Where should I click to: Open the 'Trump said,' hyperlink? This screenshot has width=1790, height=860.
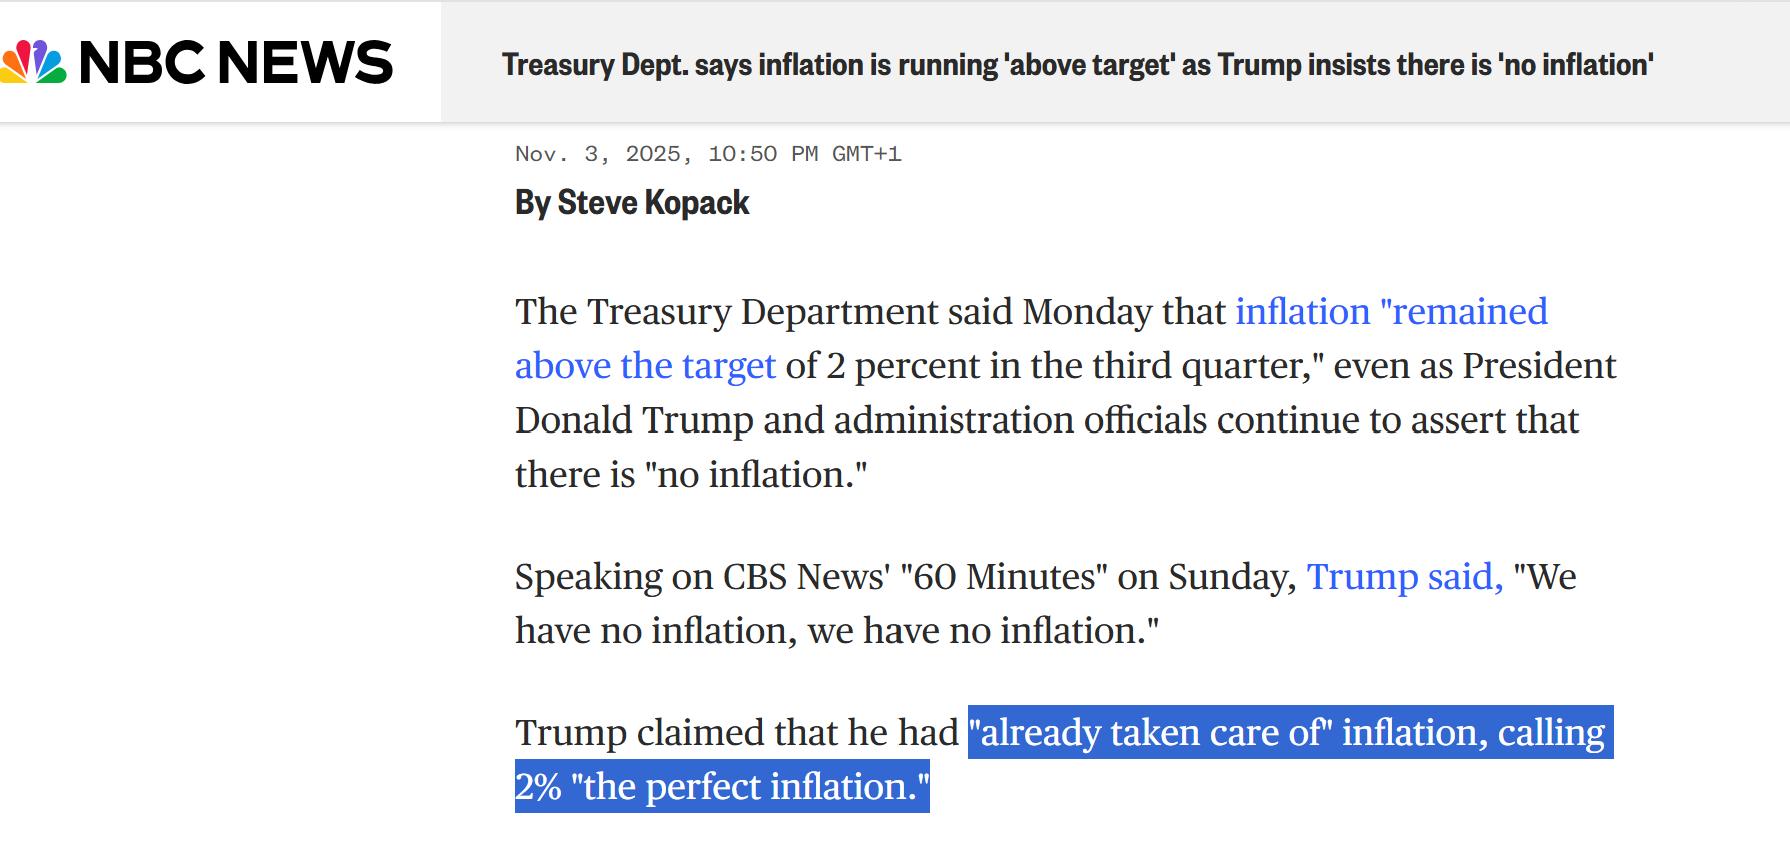(1404, 577)
